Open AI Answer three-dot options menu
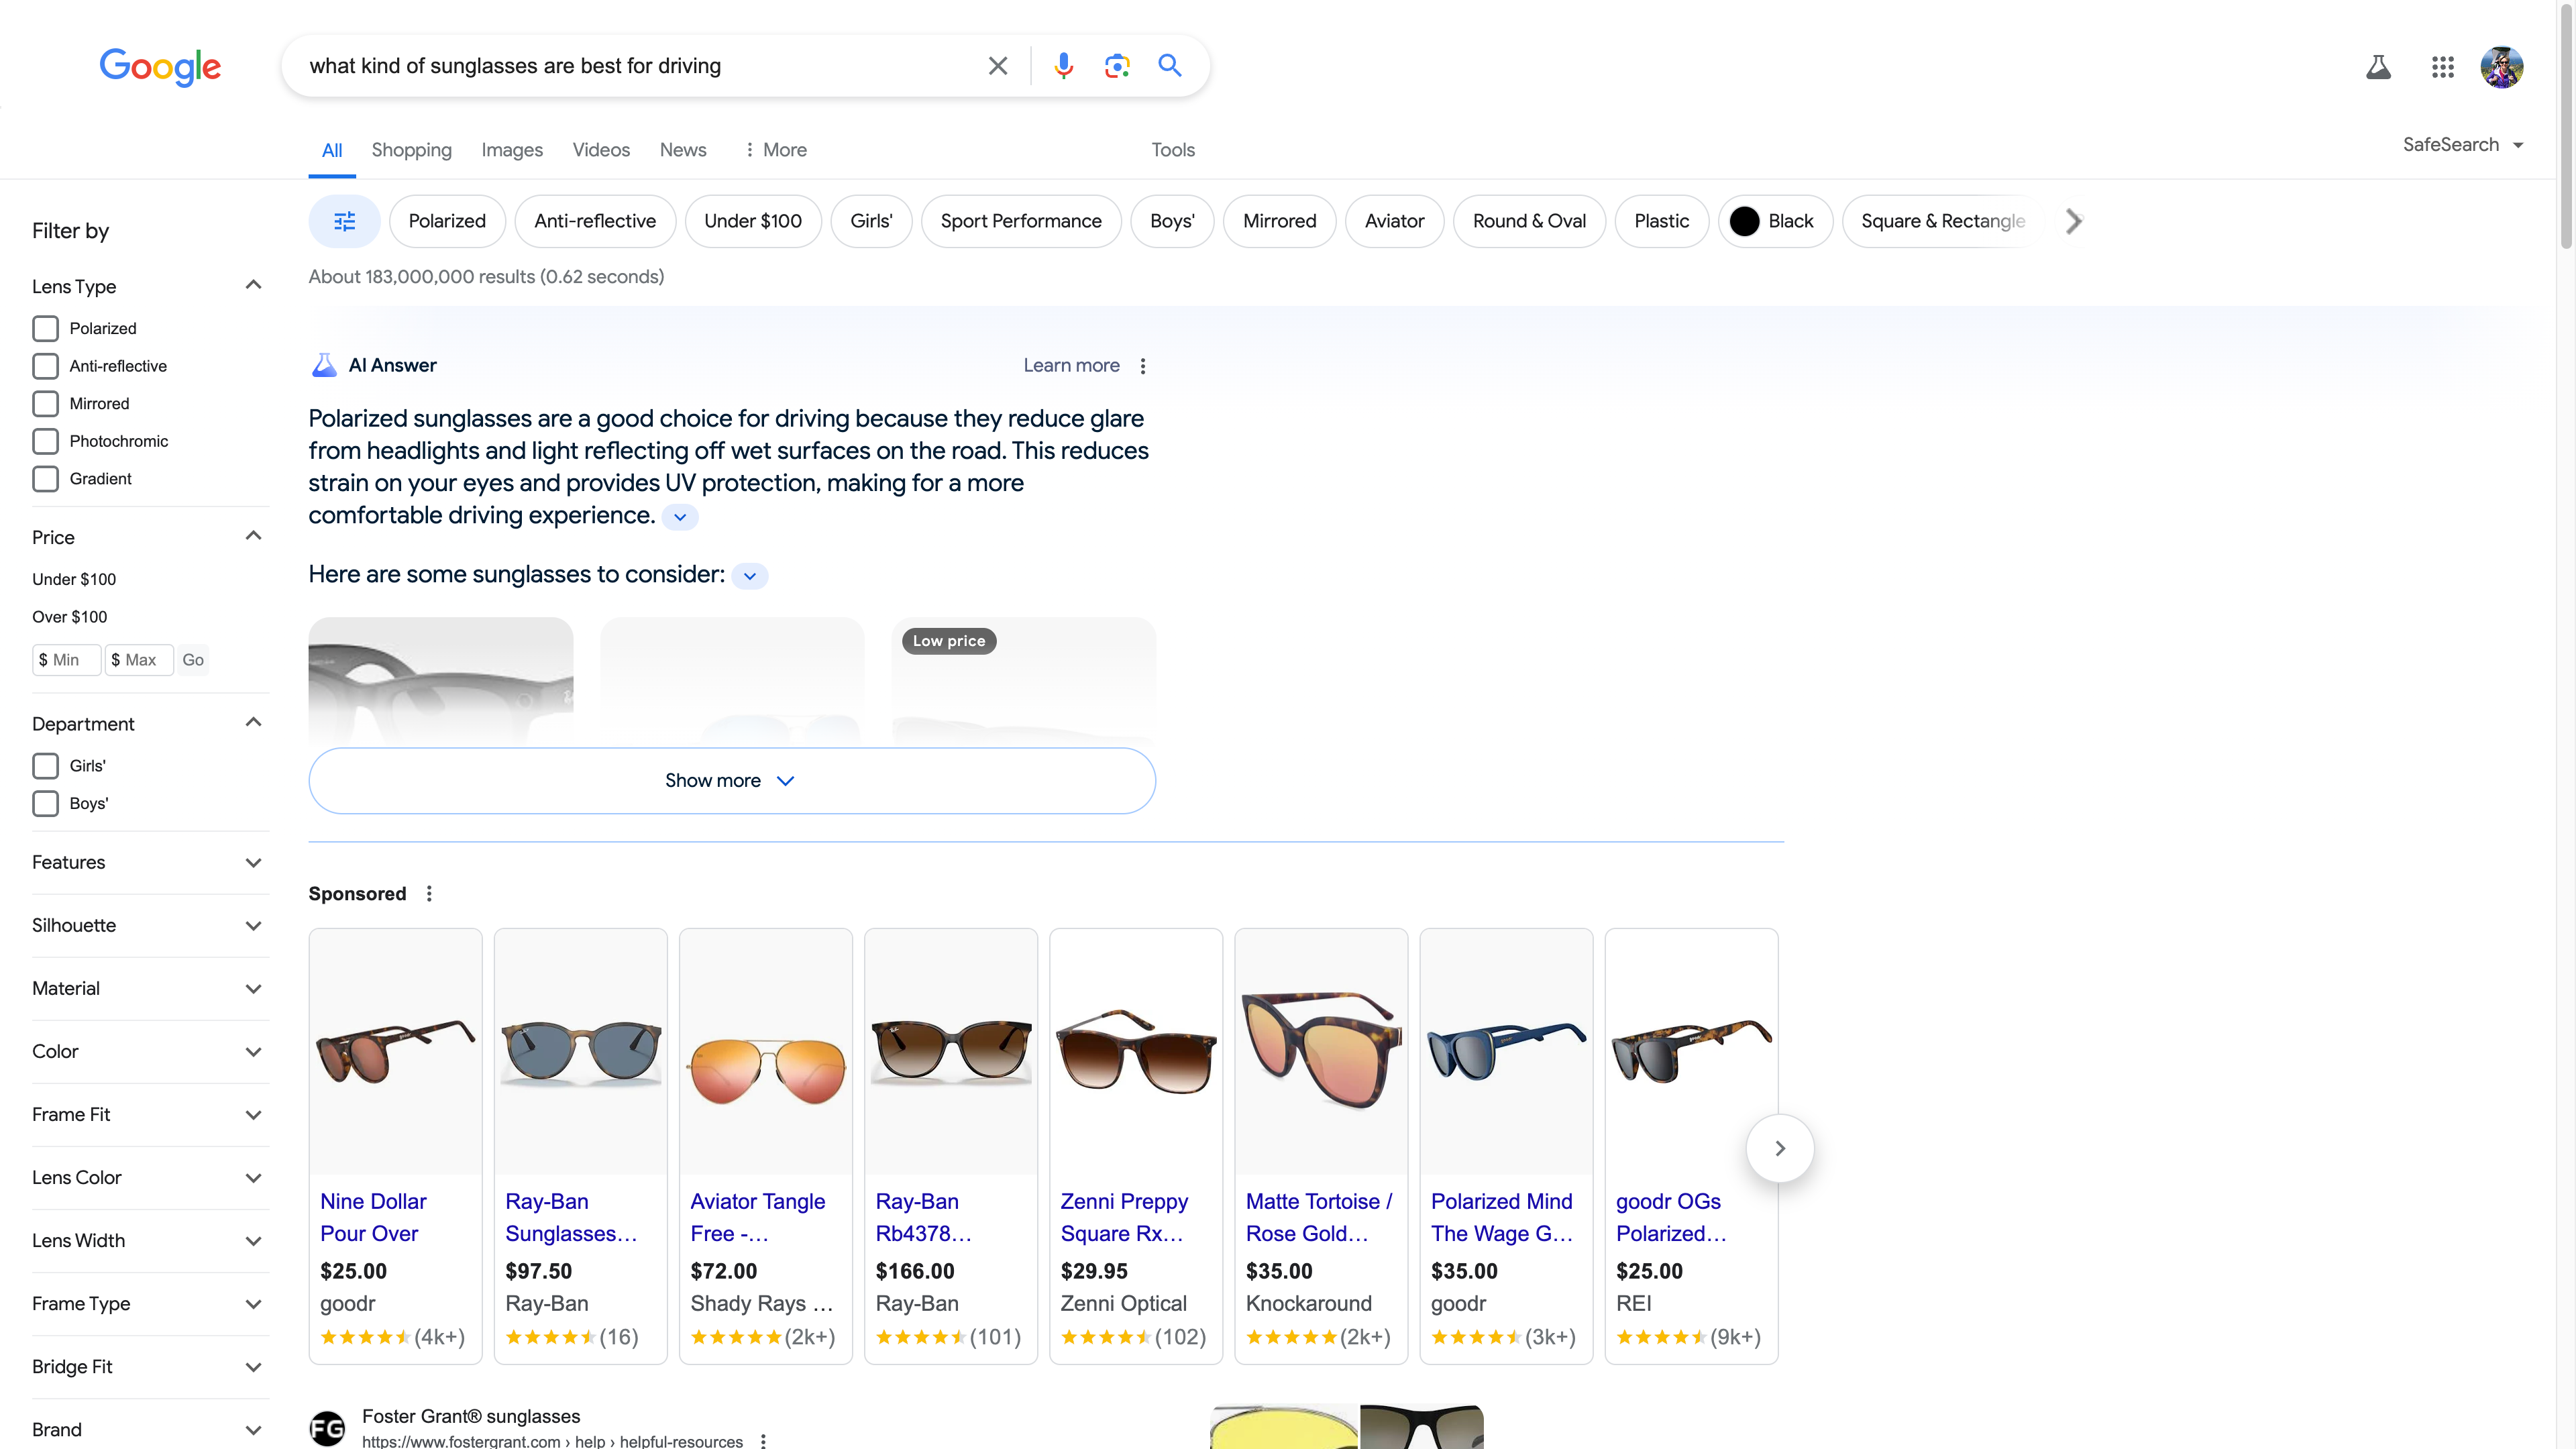 point(1143,366)
